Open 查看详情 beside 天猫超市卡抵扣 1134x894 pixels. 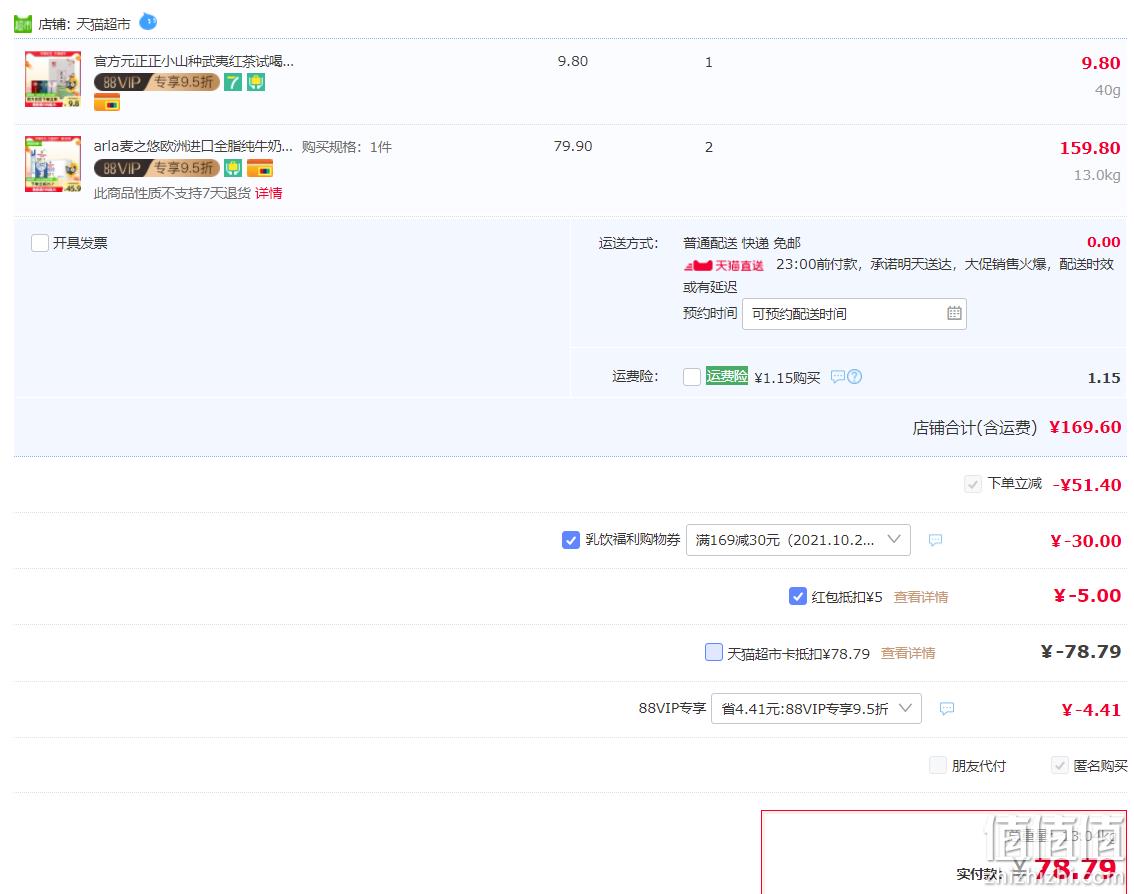coord(908,653)
